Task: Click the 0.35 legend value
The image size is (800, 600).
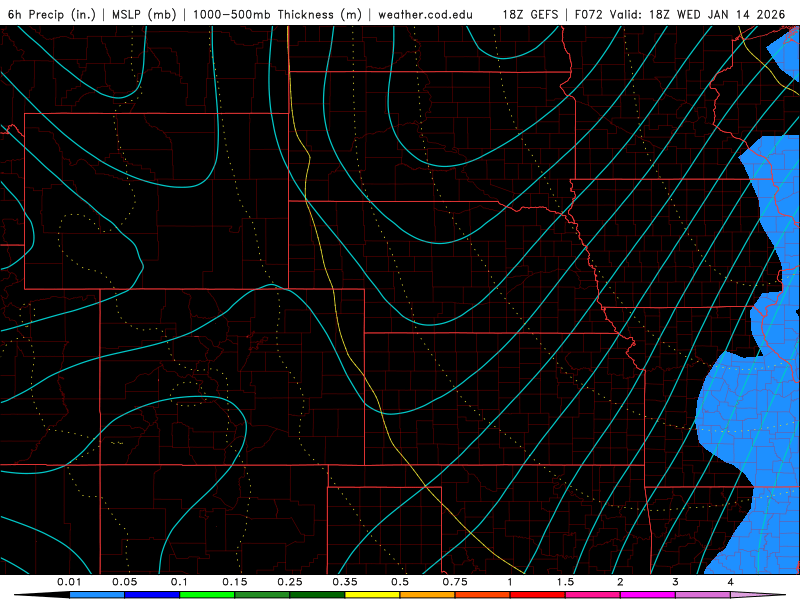Action: tap(345, 582)
